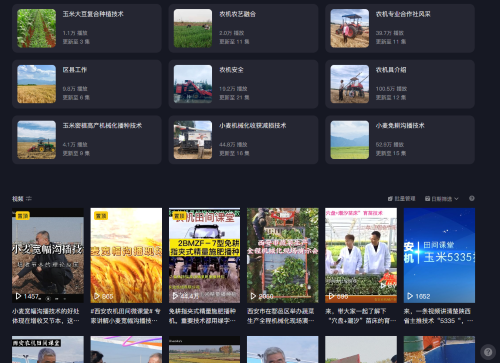Click the 更新至 15 集 text
This screenshot has height=363, width=500.
click(391, 153)
